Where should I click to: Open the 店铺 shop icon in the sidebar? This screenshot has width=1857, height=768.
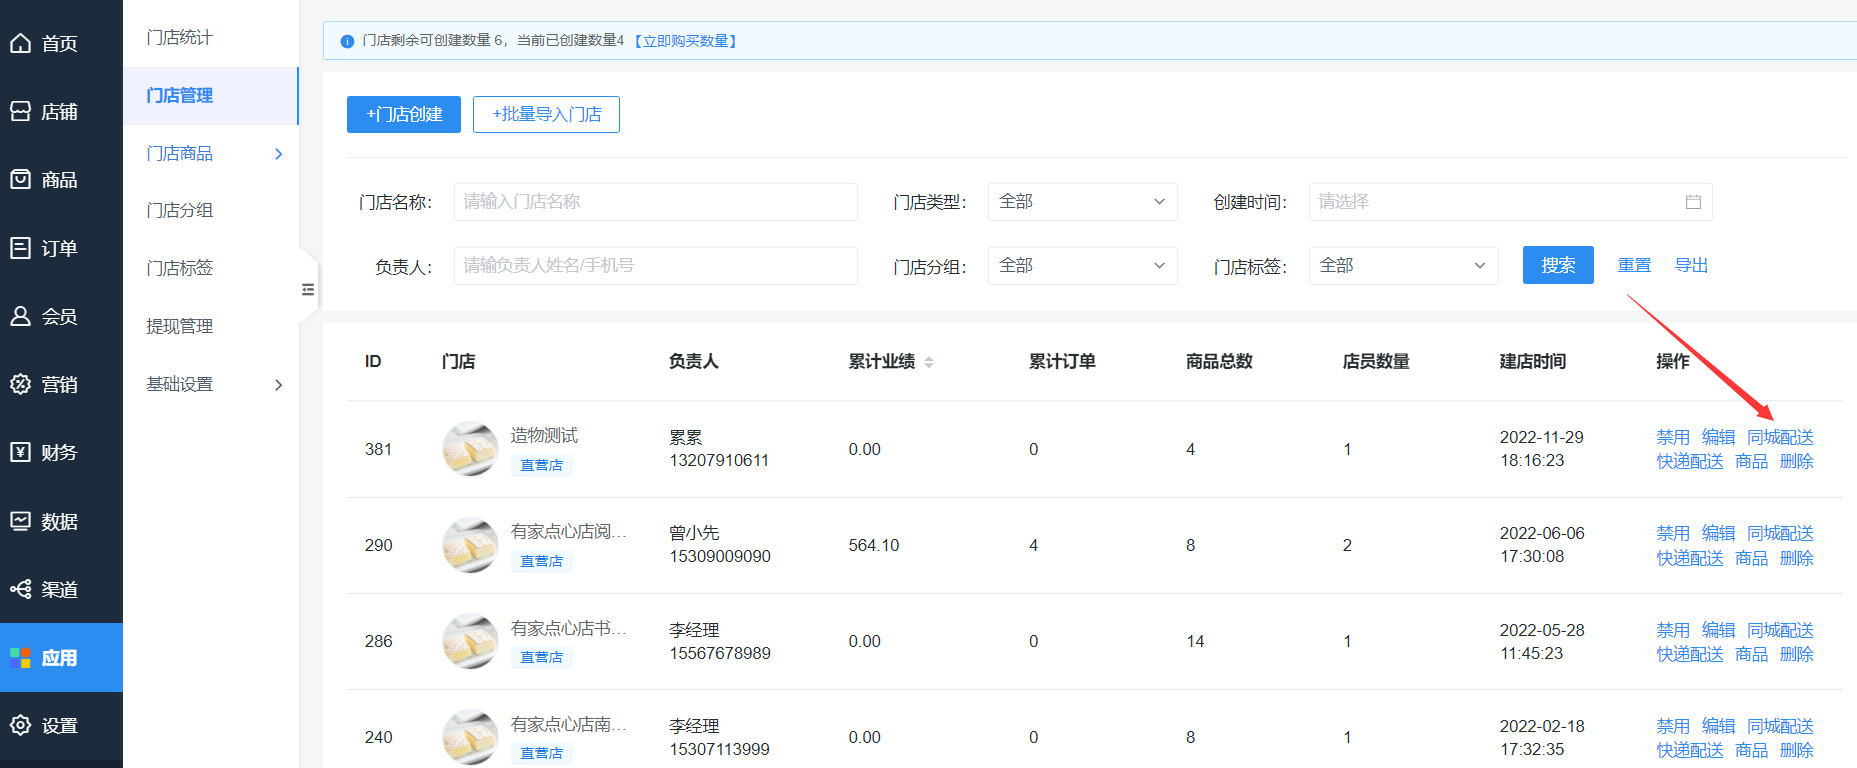[21, 111]
